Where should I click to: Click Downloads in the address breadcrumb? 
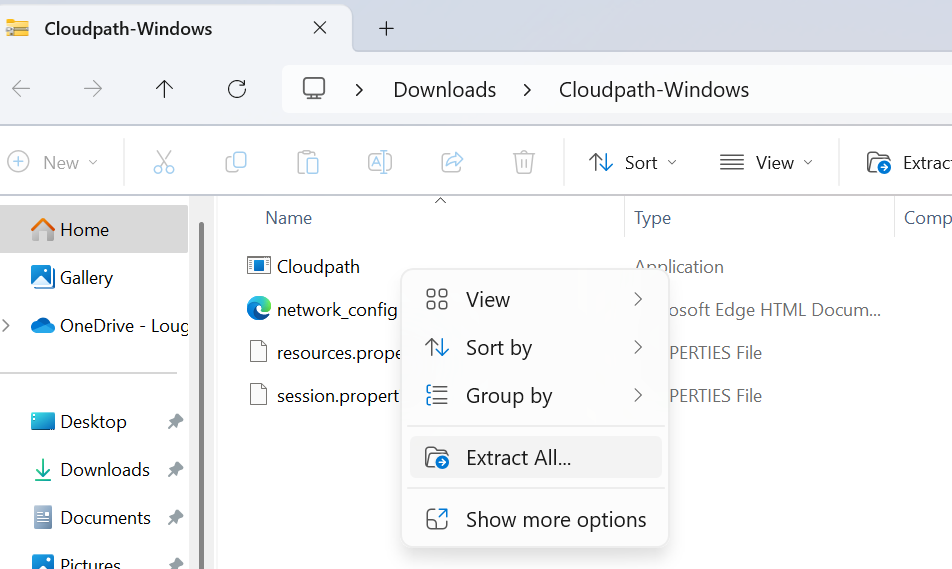pyautogui.click(x=444, y=89)
